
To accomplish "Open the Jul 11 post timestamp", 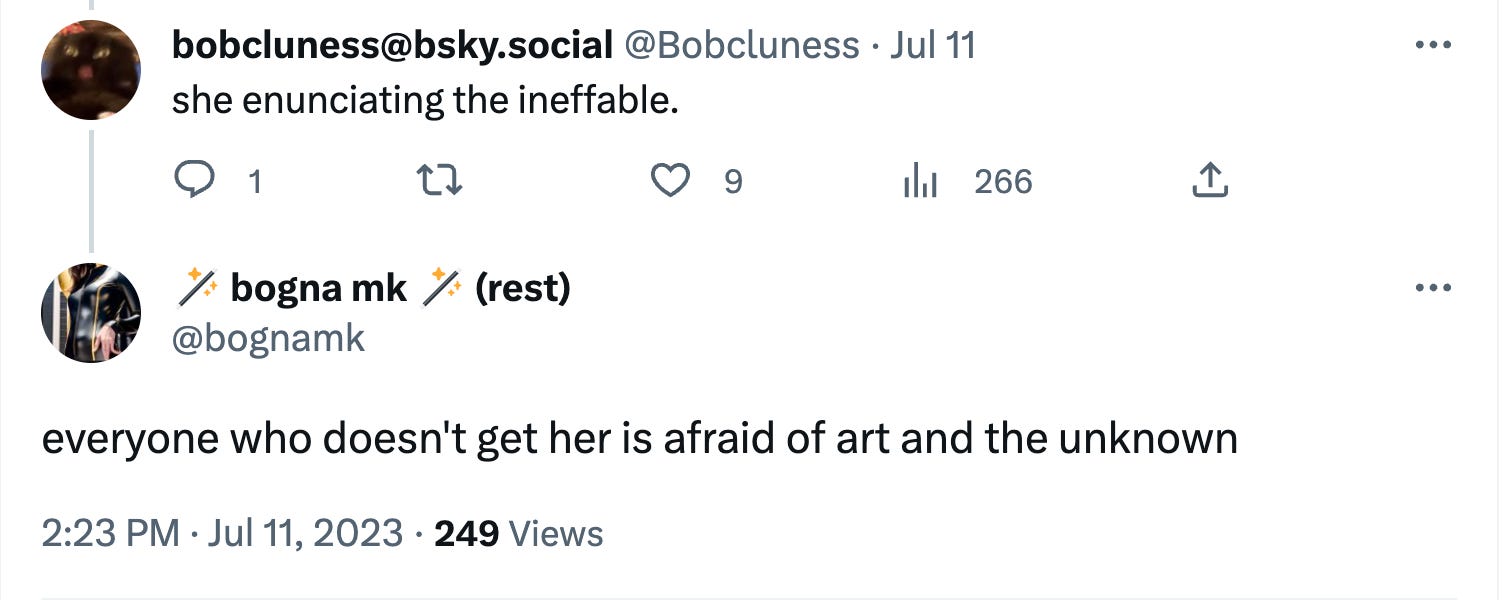I will click(932, 45).
